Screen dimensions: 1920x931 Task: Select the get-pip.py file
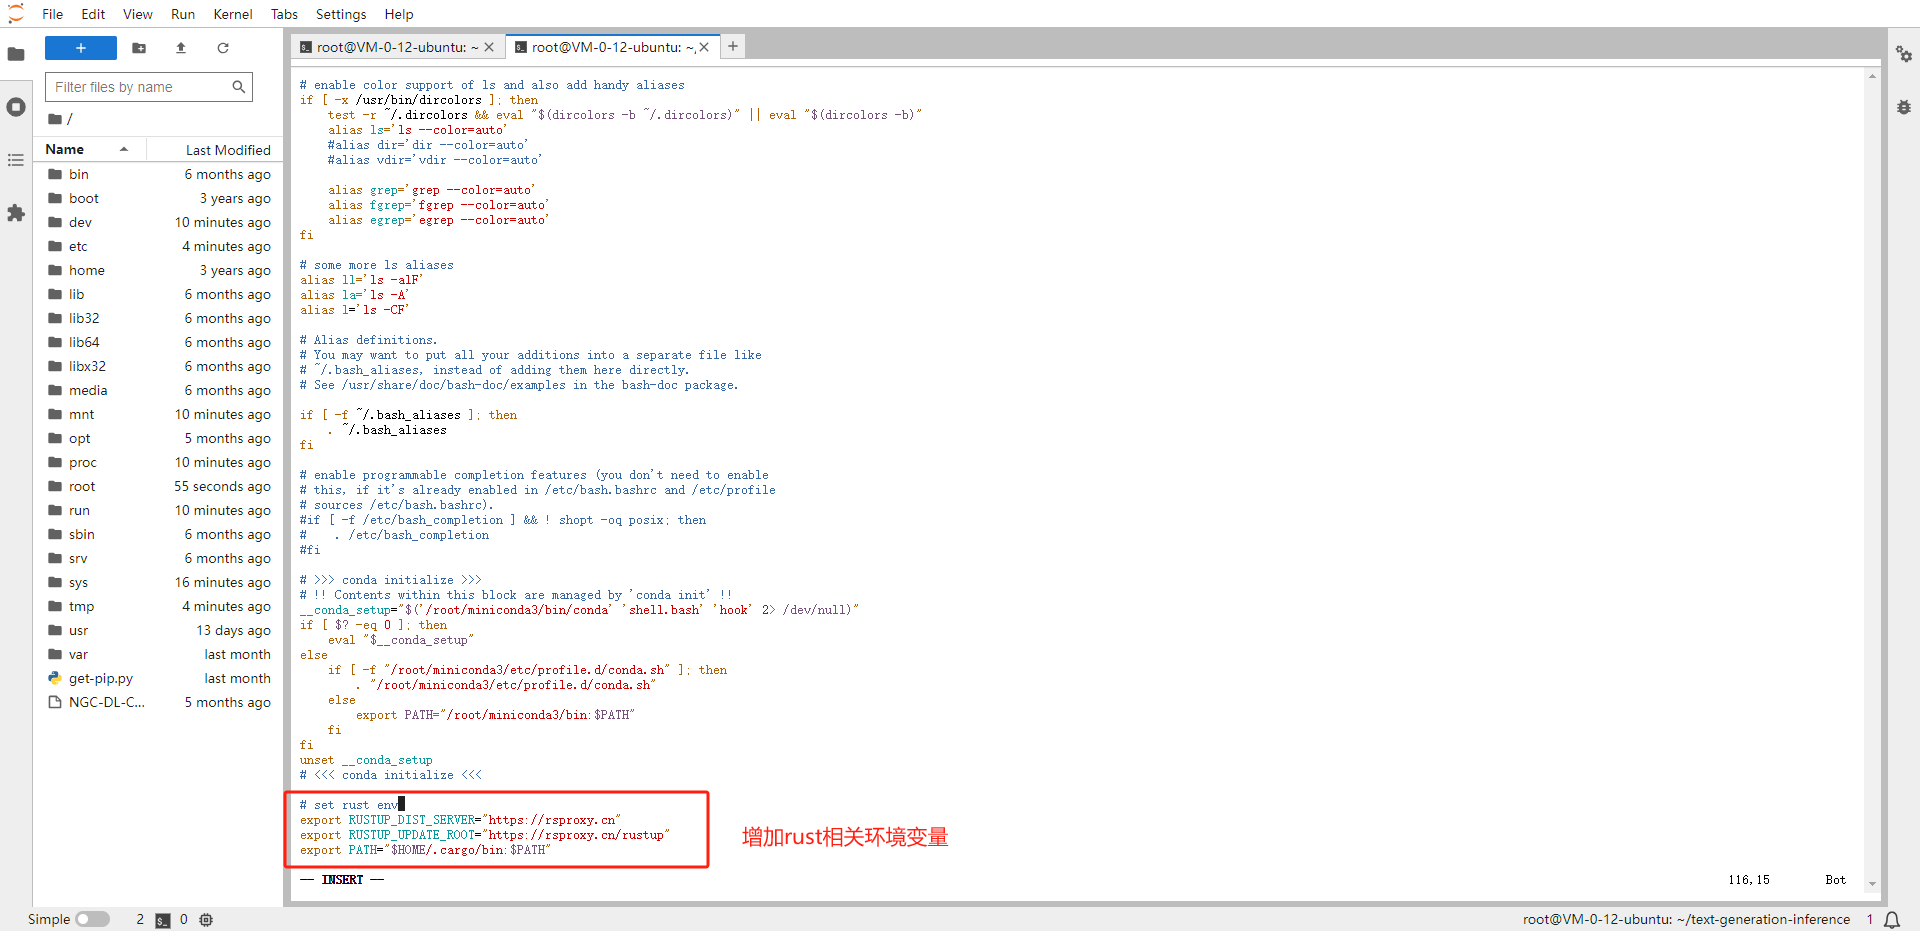pos(159,678)
